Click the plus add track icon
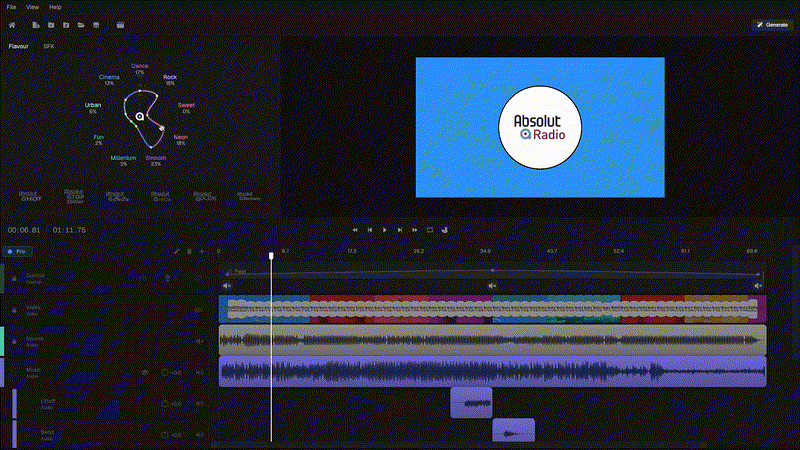800x450 pixels. point(202,252)
